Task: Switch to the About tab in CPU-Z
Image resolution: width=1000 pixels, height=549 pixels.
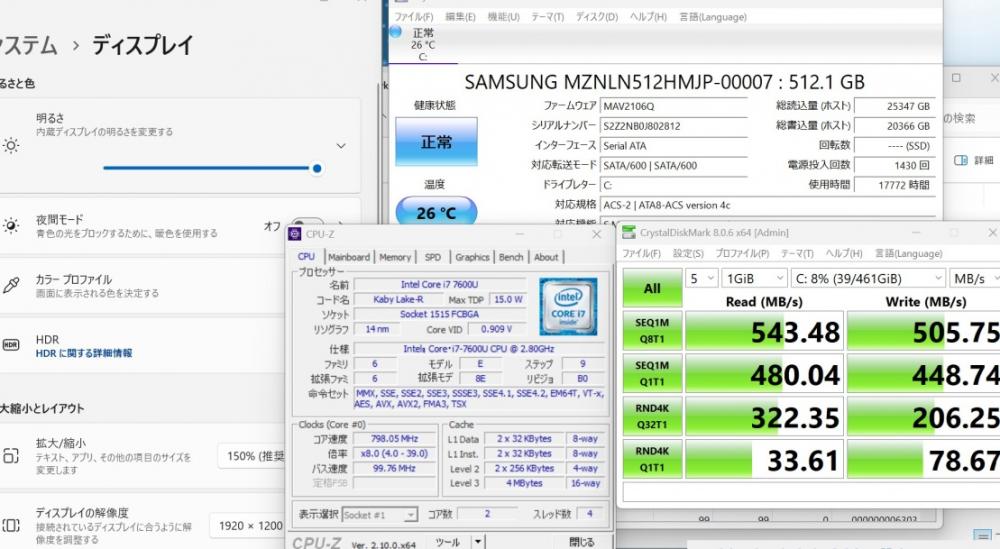Action: point(546,257)
